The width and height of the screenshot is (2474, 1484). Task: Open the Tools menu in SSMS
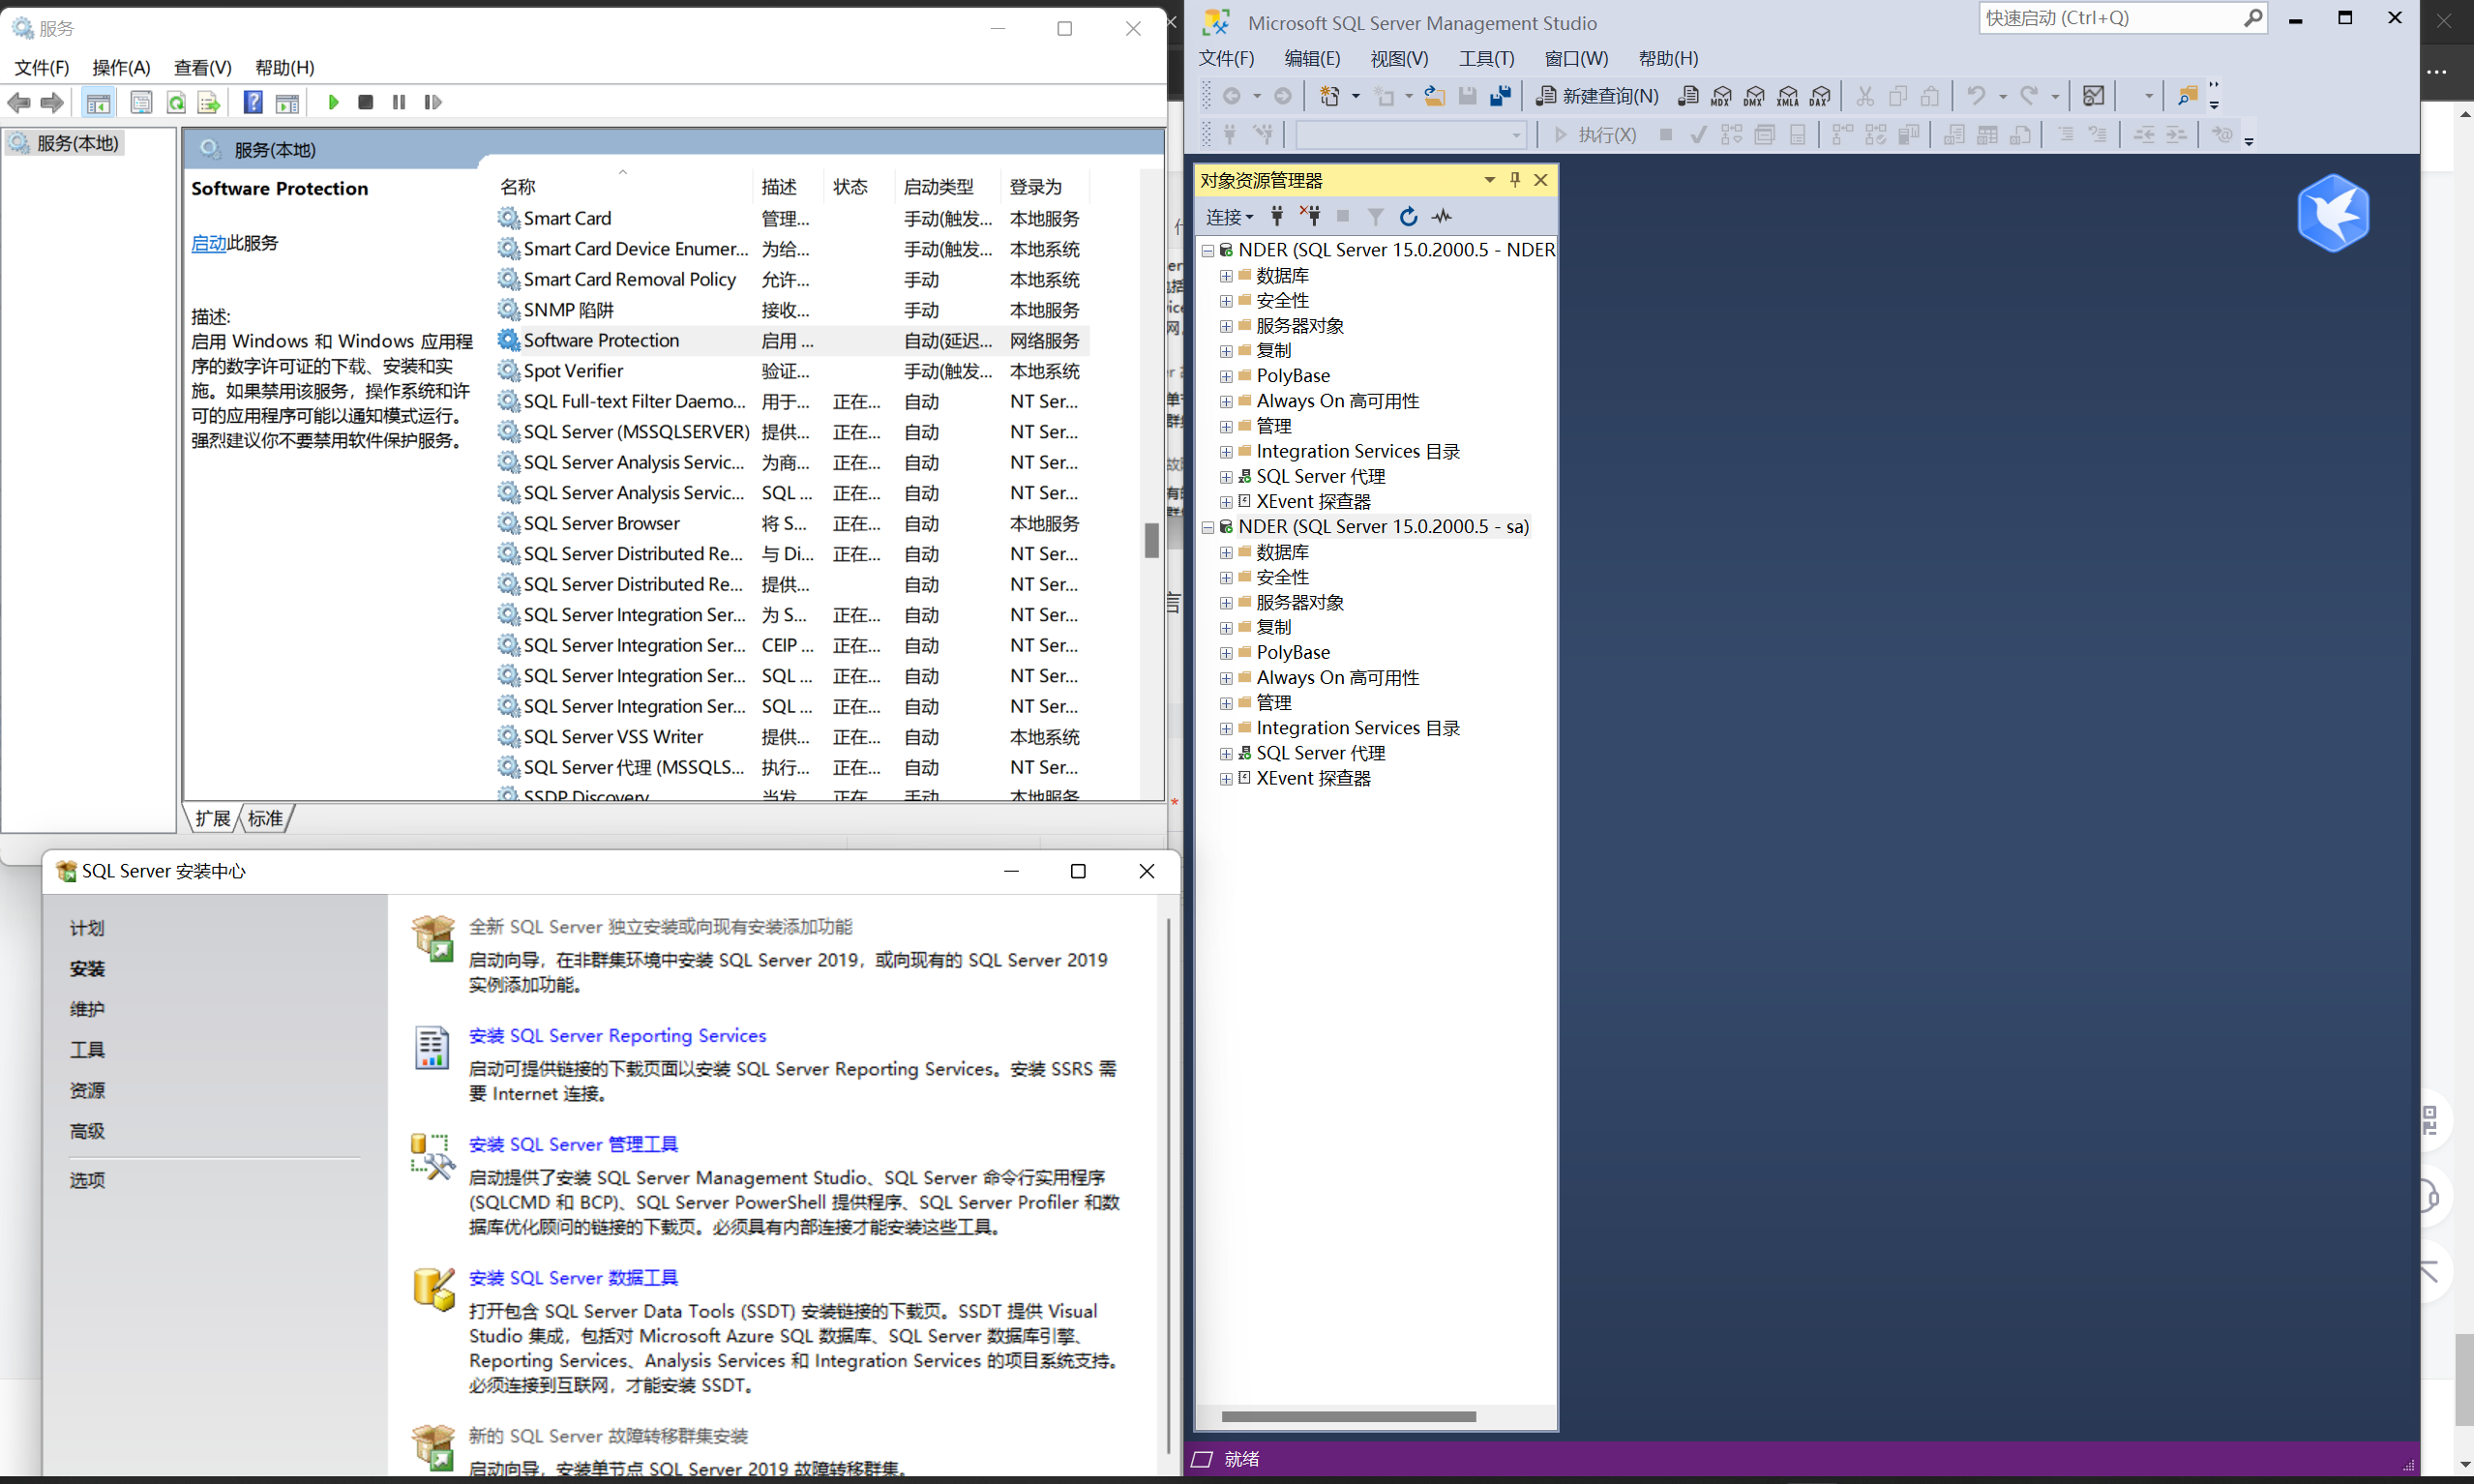click(x=1486, y=58)
